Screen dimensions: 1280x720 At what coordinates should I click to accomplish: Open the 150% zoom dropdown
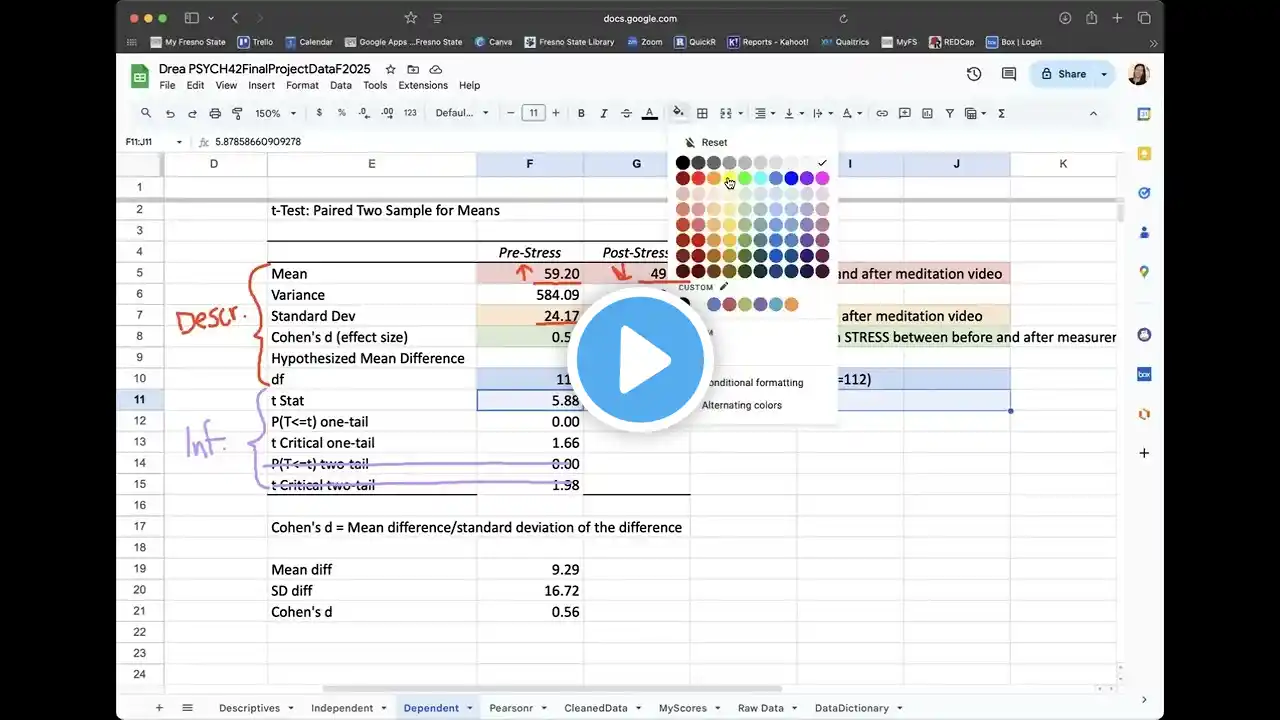pos(273,113)
